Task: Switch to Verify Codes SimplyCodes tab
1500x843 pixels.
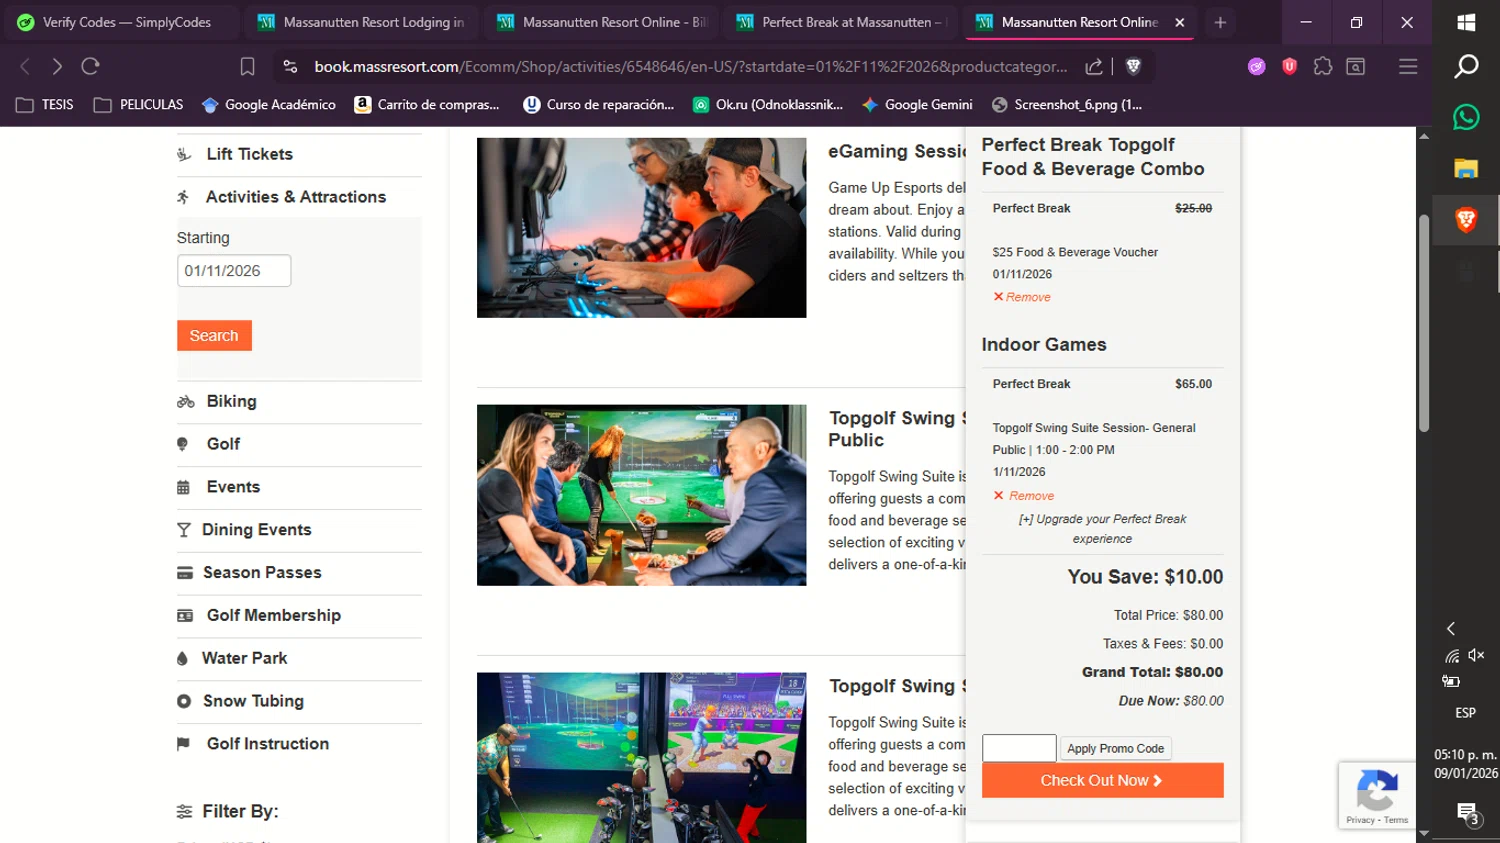Action: (x=120, y=22)
